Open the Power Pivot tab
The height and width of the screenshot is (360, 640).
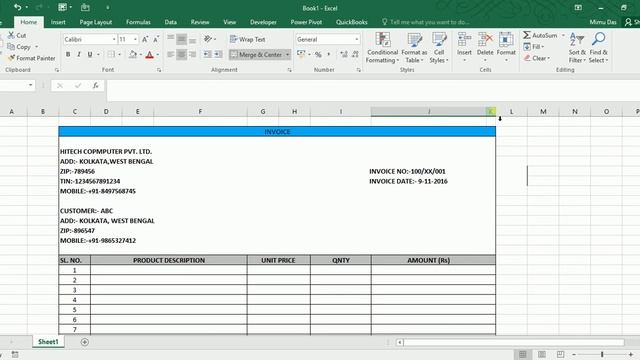(306, 22)
